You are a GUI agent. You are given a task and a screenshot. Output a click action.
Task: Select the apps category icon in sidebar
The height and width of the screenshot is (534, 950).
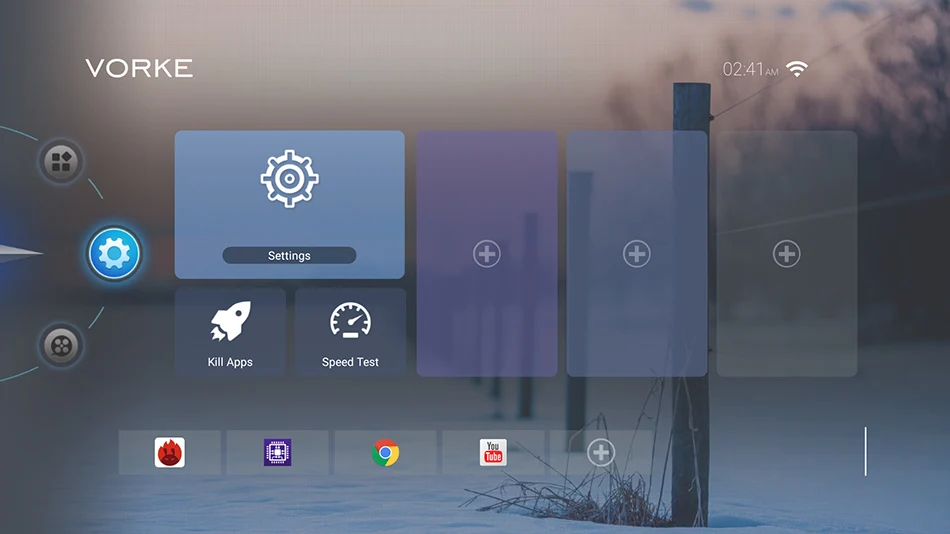point(61,162)
